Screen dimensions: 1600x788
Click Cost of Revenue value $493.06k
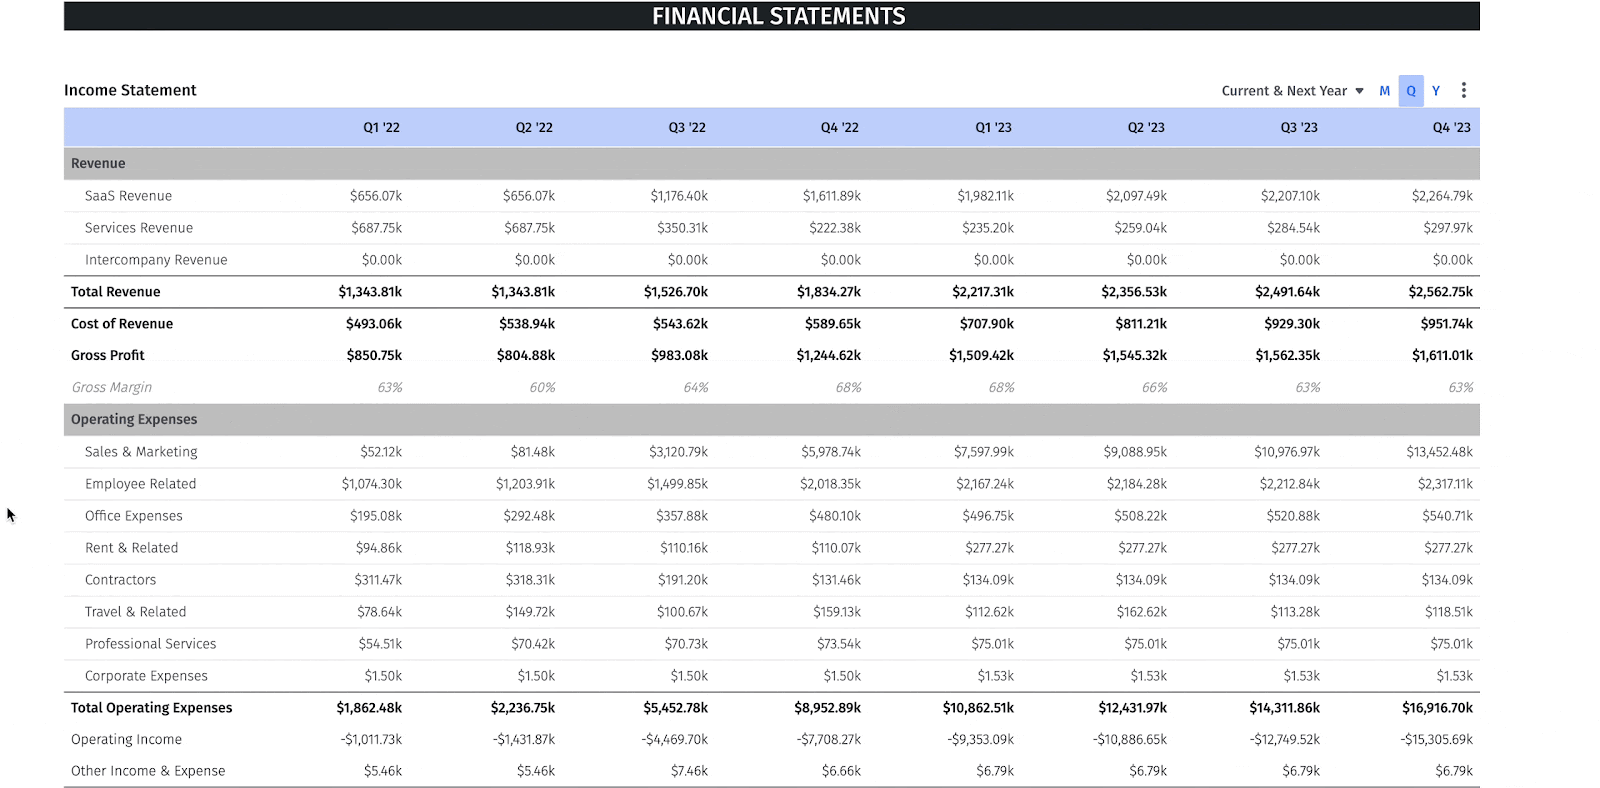tap(374, 324)
